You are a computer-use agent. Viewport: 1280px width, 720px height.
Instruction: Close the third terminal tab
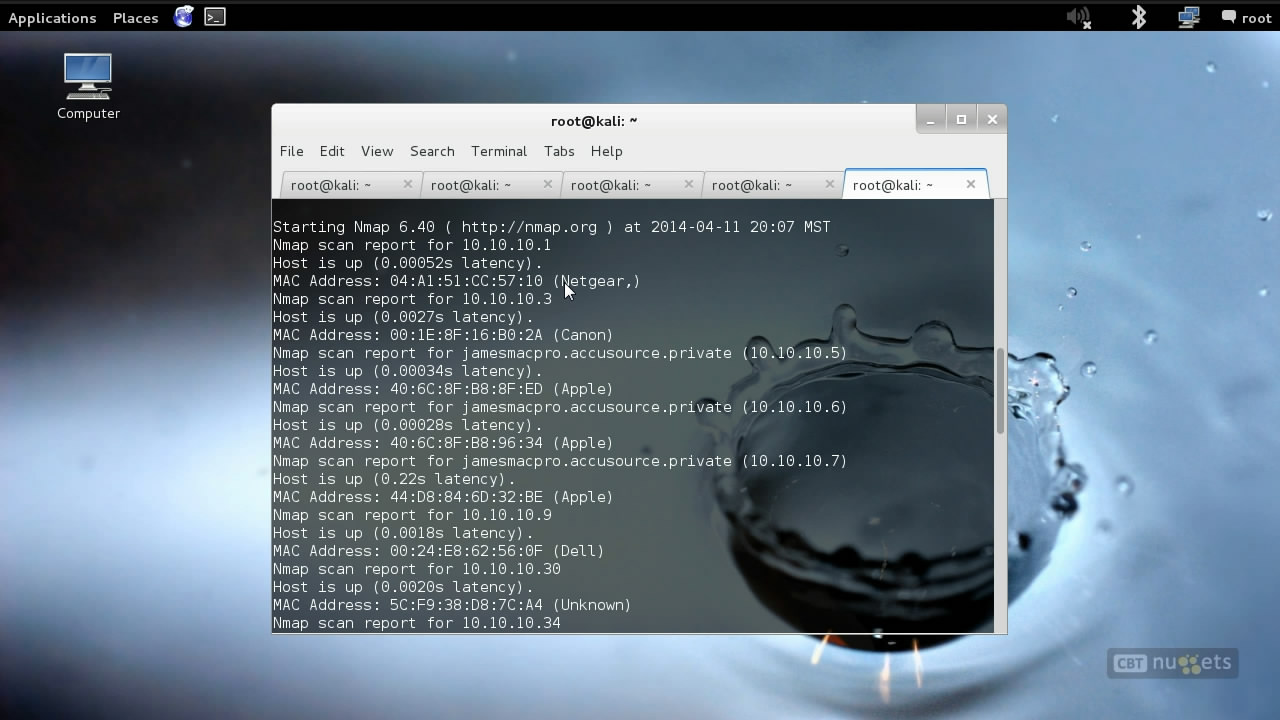689,184
